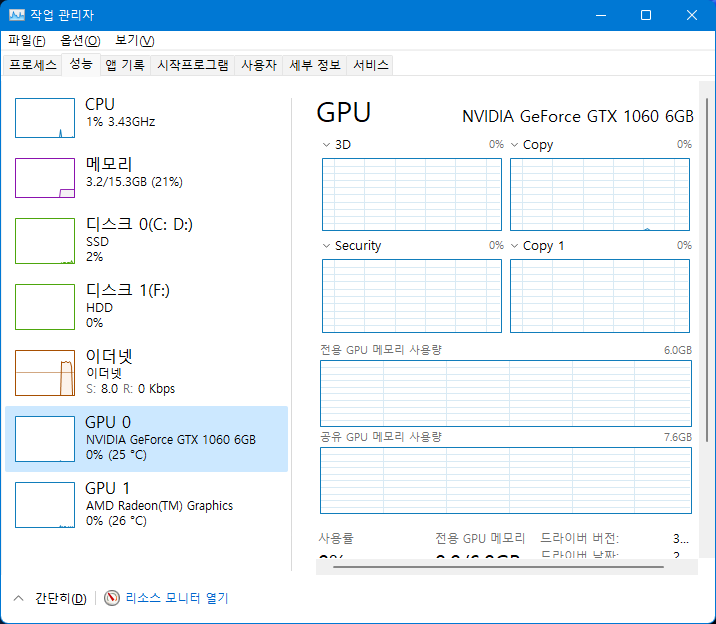Click the 7.6GB shared memory value

[x=678, y=437]
